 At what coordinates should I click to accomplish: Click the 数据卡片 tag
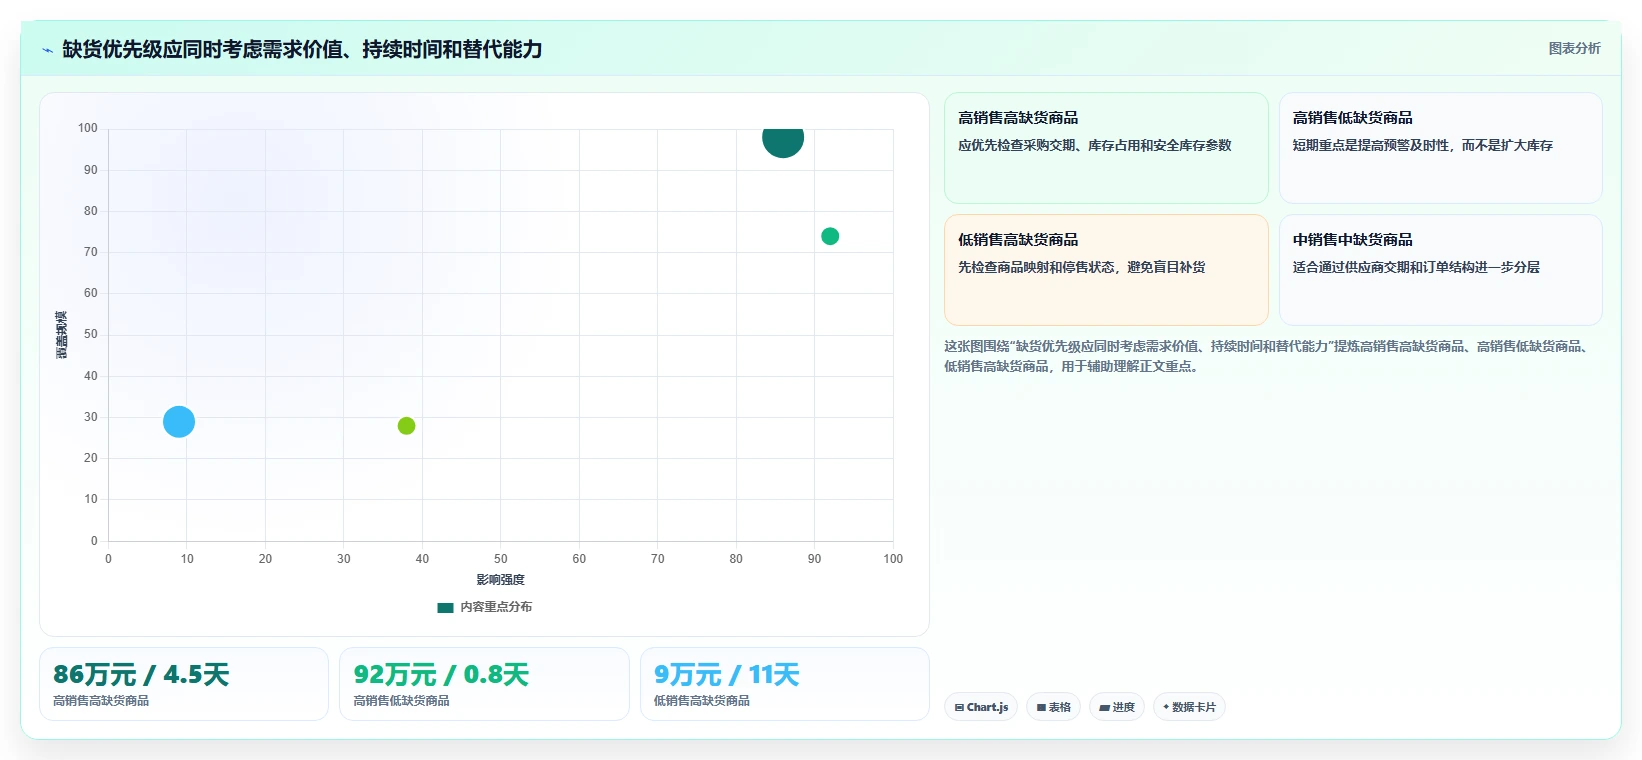1189,707
